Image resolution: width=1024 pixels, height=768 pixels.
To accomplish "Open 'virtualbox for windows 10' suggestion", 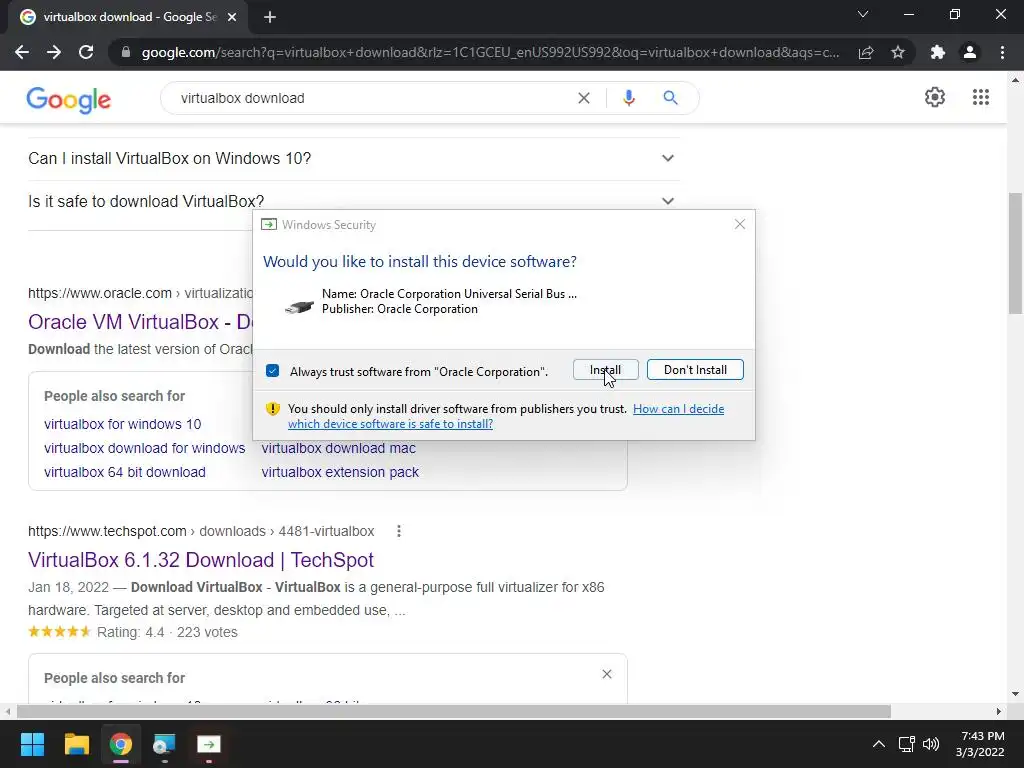I will 123,424.
